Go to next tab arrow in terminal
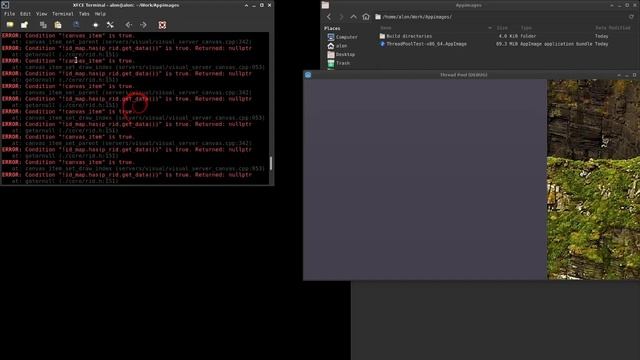This screenshot has width=640, height=360. [x=143, y=25]
